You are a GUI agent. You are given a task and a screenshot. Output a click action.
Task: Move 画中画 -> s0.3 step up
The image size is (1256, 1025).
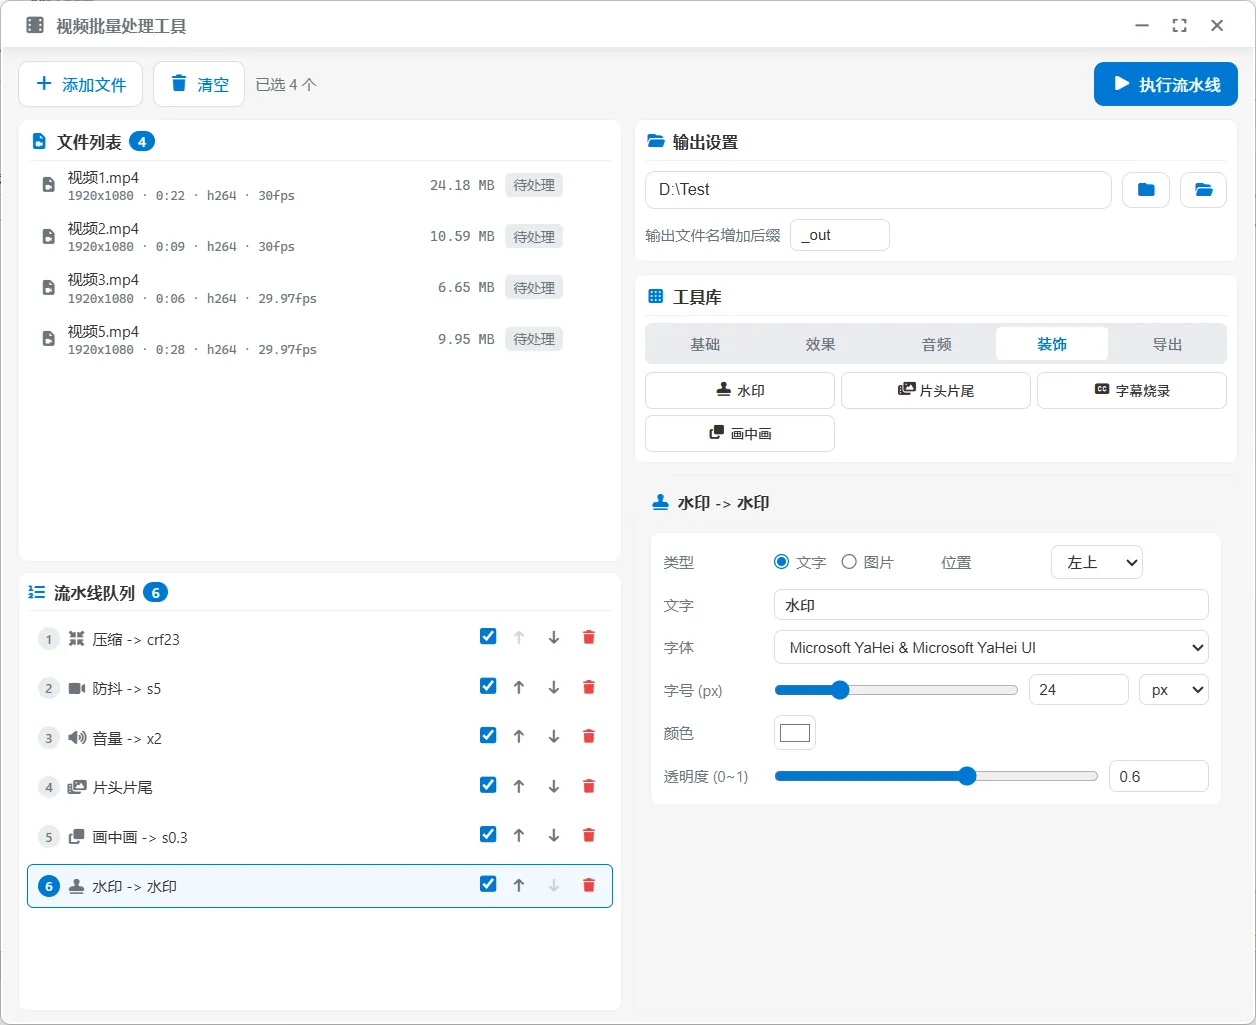[518, 836]
